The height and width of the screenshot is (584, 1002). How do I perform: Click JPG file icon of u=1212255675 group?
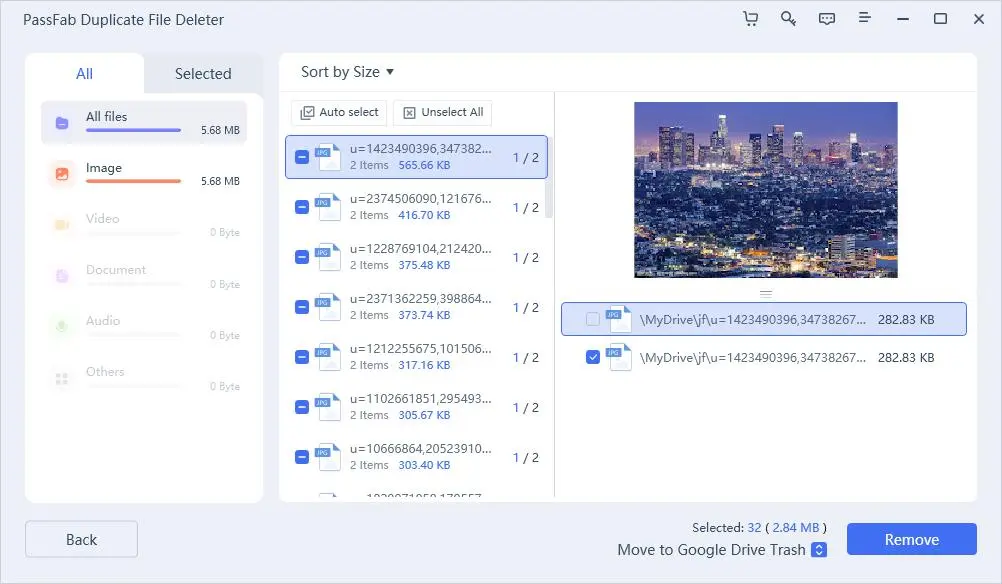[x=328, y=357]
